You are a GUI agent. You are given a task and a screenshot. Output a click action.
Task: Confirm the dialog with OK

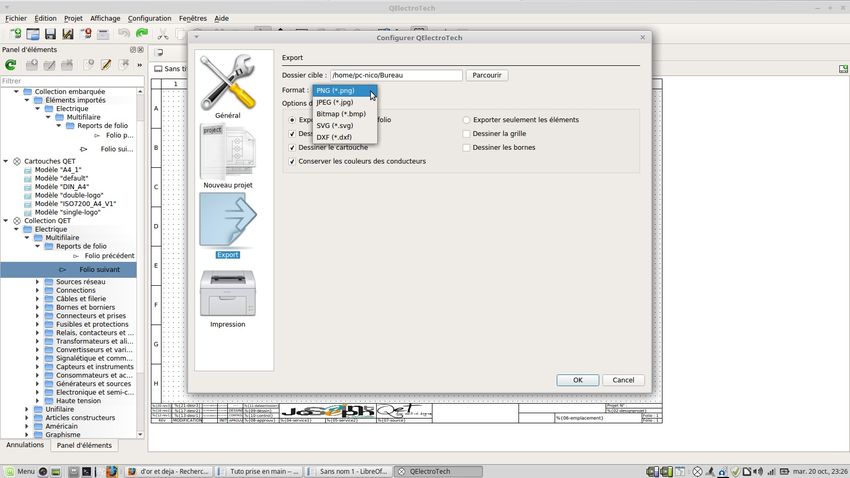pyautogui.click(x=577, y=380)
